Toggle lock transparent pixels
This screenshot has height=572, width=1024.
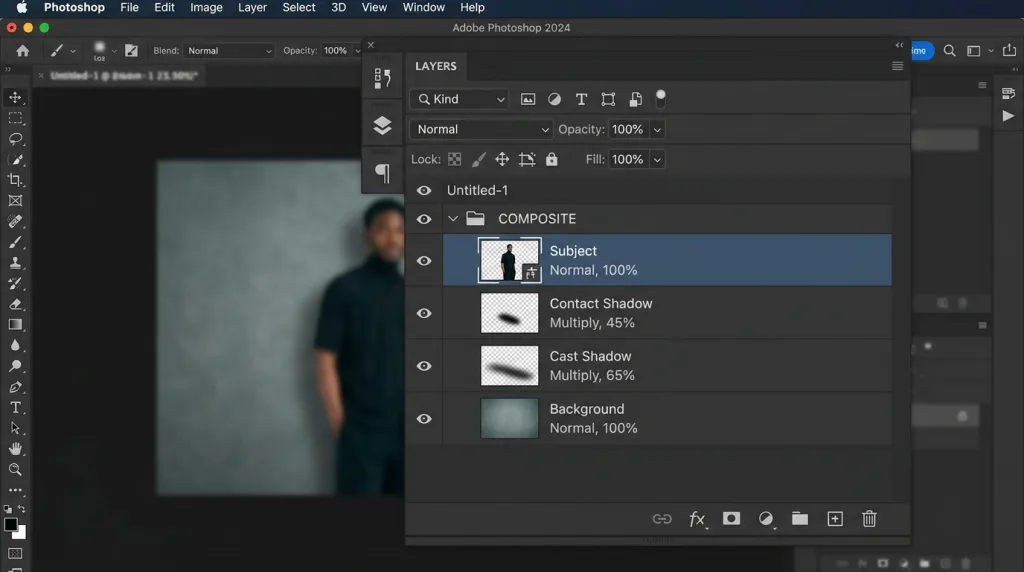[455, 159]
